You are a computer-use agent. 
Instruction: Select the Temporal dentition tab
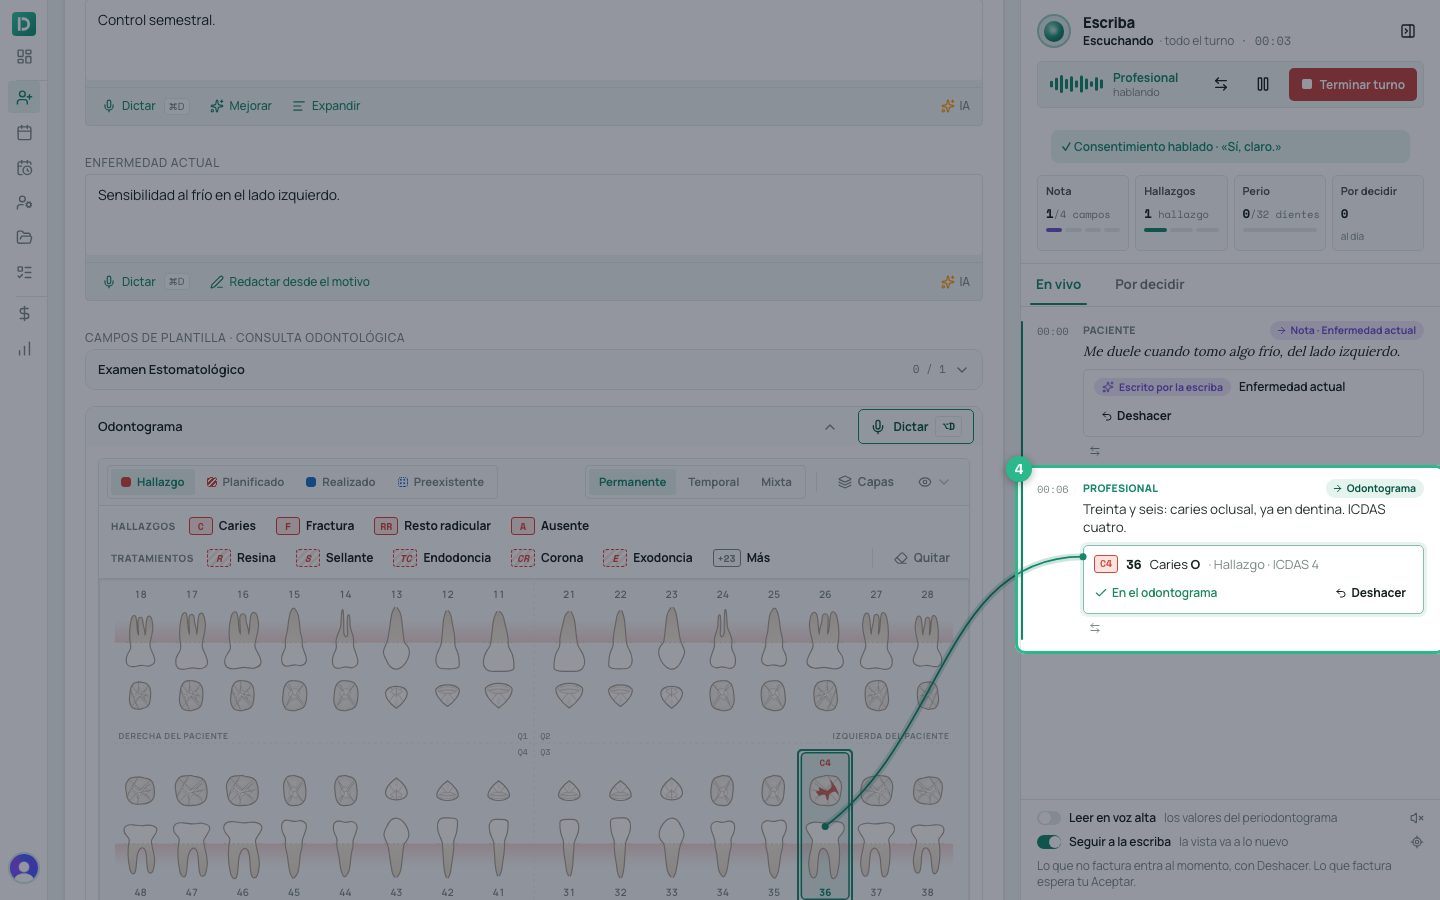coord(713,482)
